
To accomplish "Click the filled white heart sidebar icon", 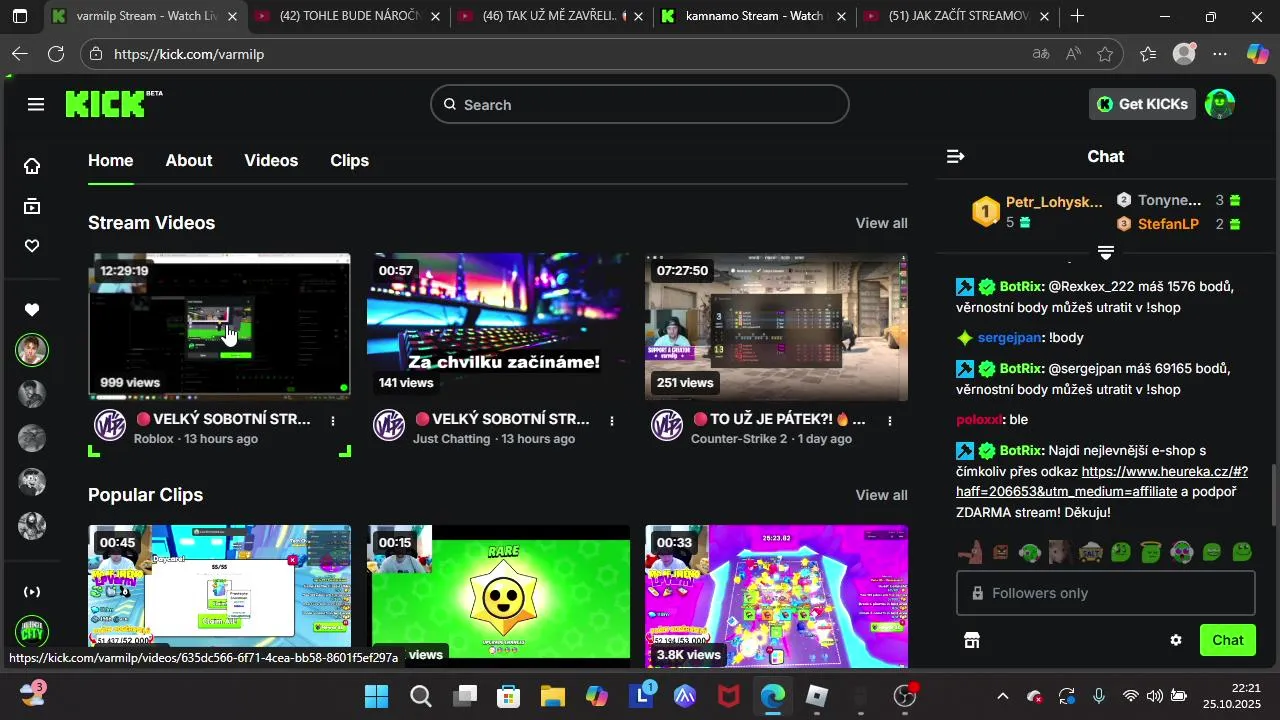I will (32, 310).
